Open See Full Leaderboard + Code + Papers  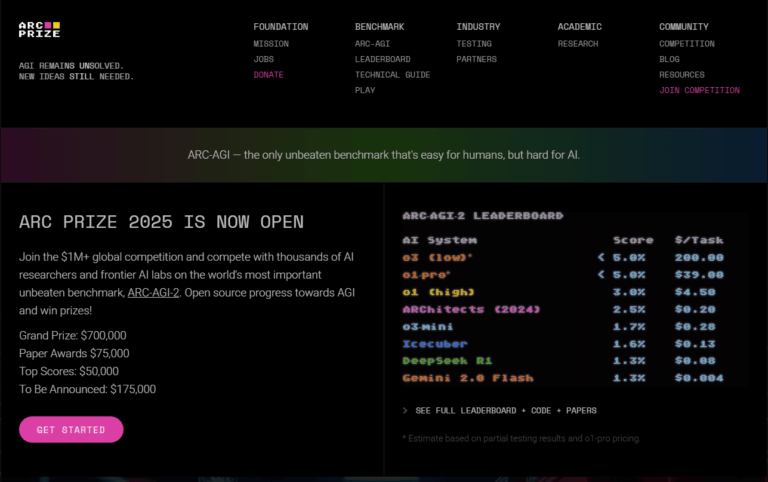(505, 410)
